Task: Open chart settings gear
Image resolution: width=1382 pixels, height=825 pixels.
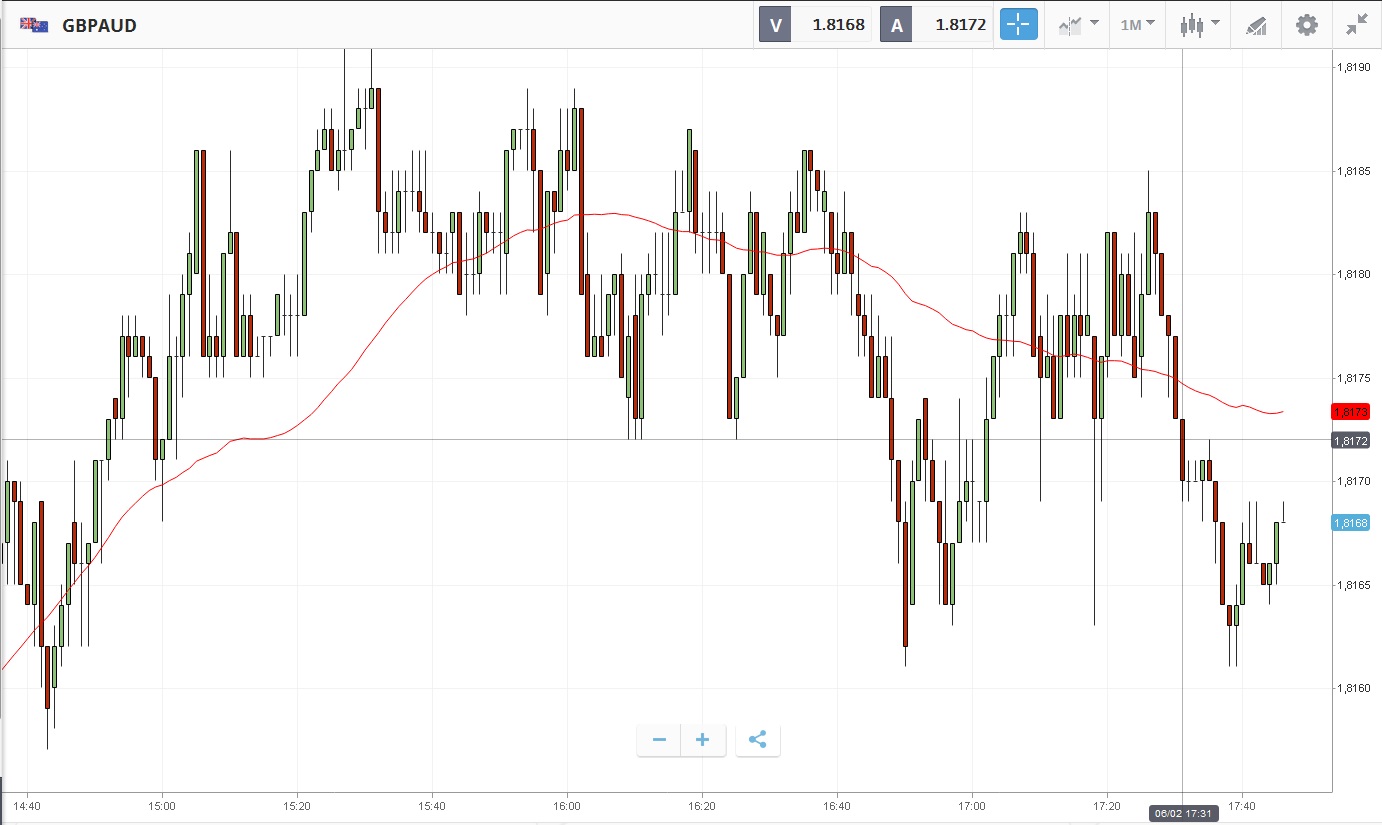Action: 1307,25
